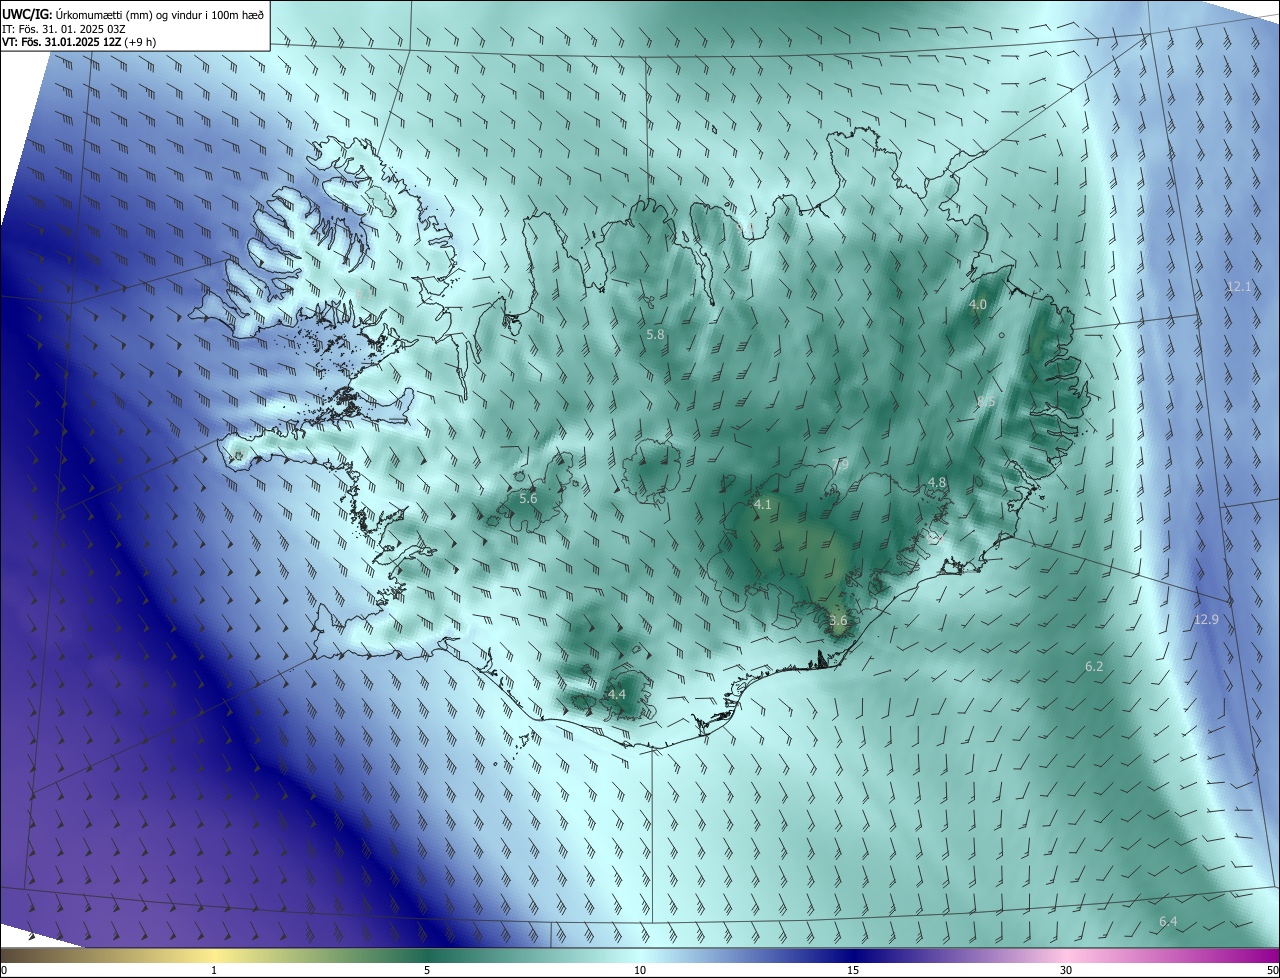Click the 8.5 value label on the map
This screenshot has height=978, width=1280.
(x=986, y=401)
